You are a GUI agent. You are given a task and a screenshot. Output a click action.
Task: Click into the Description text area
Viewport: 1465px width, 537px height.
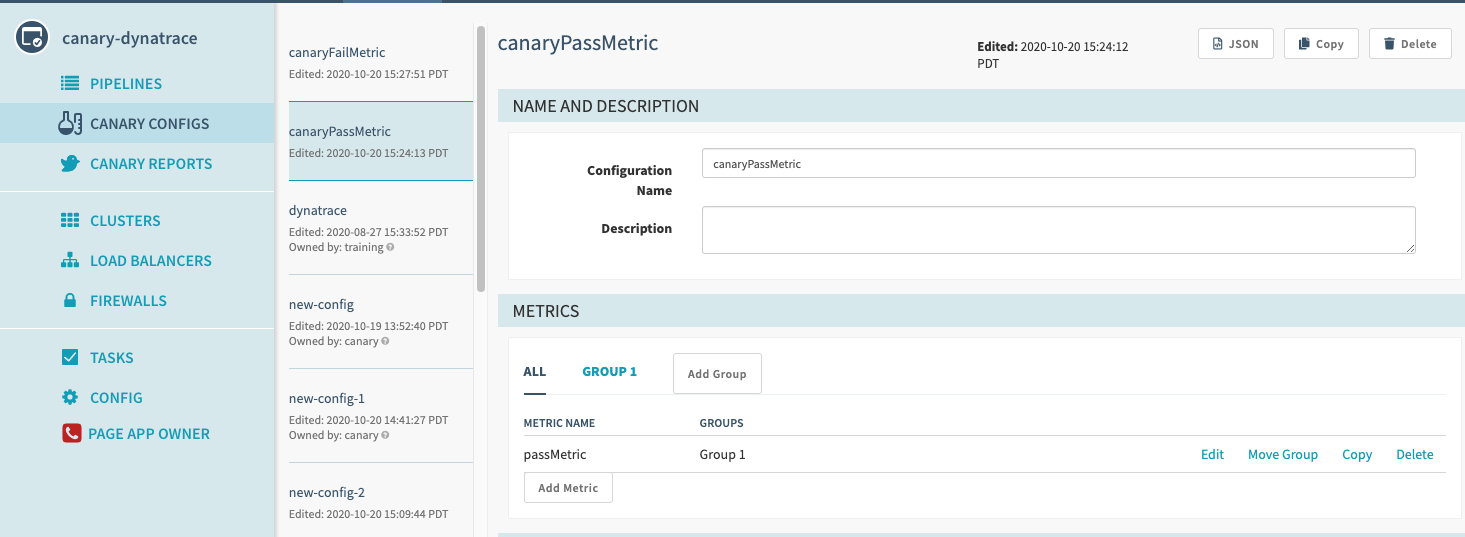(1058, 230)
